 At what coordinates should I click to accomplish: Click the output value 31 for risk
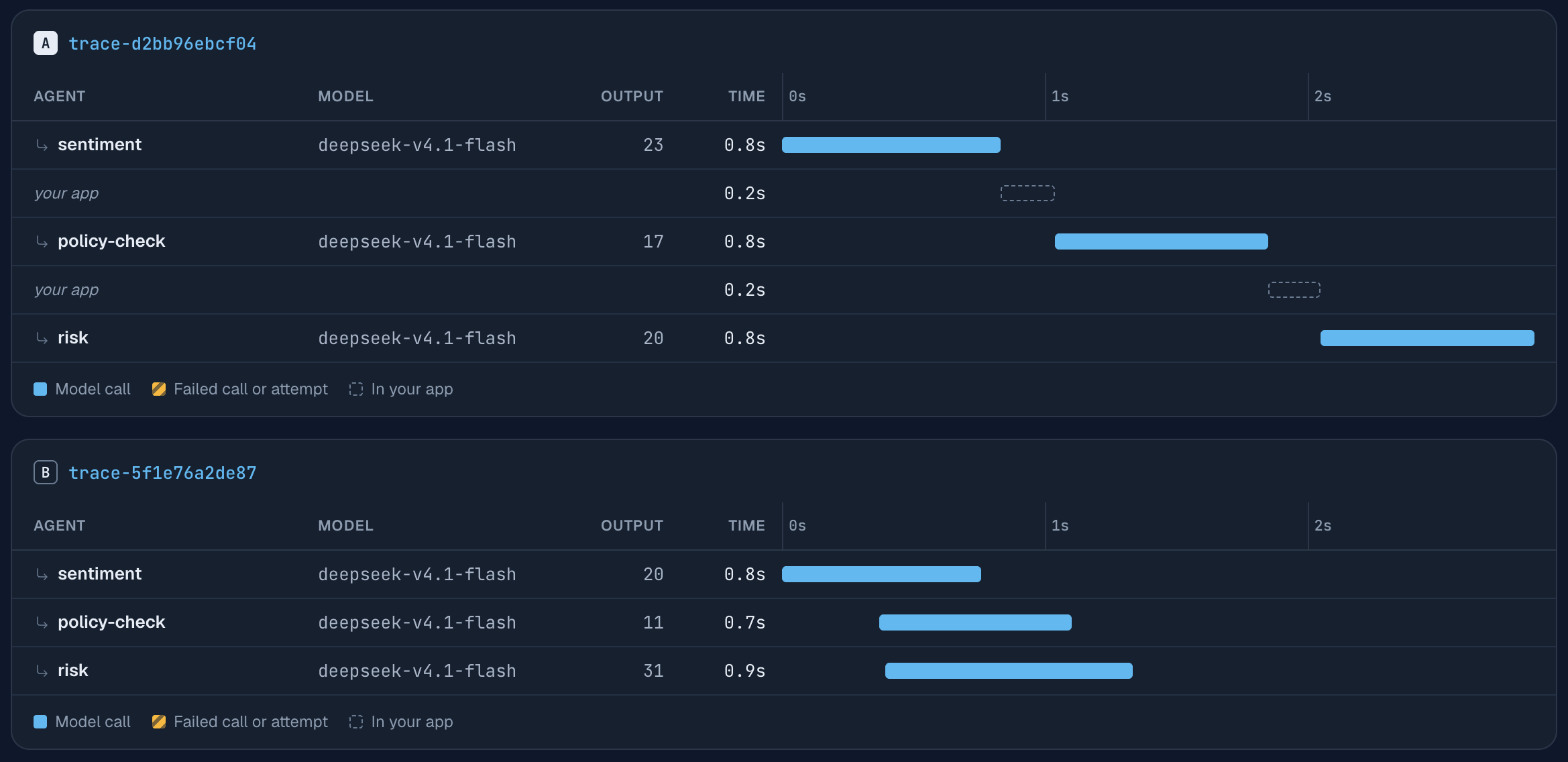tap(653, 671)
